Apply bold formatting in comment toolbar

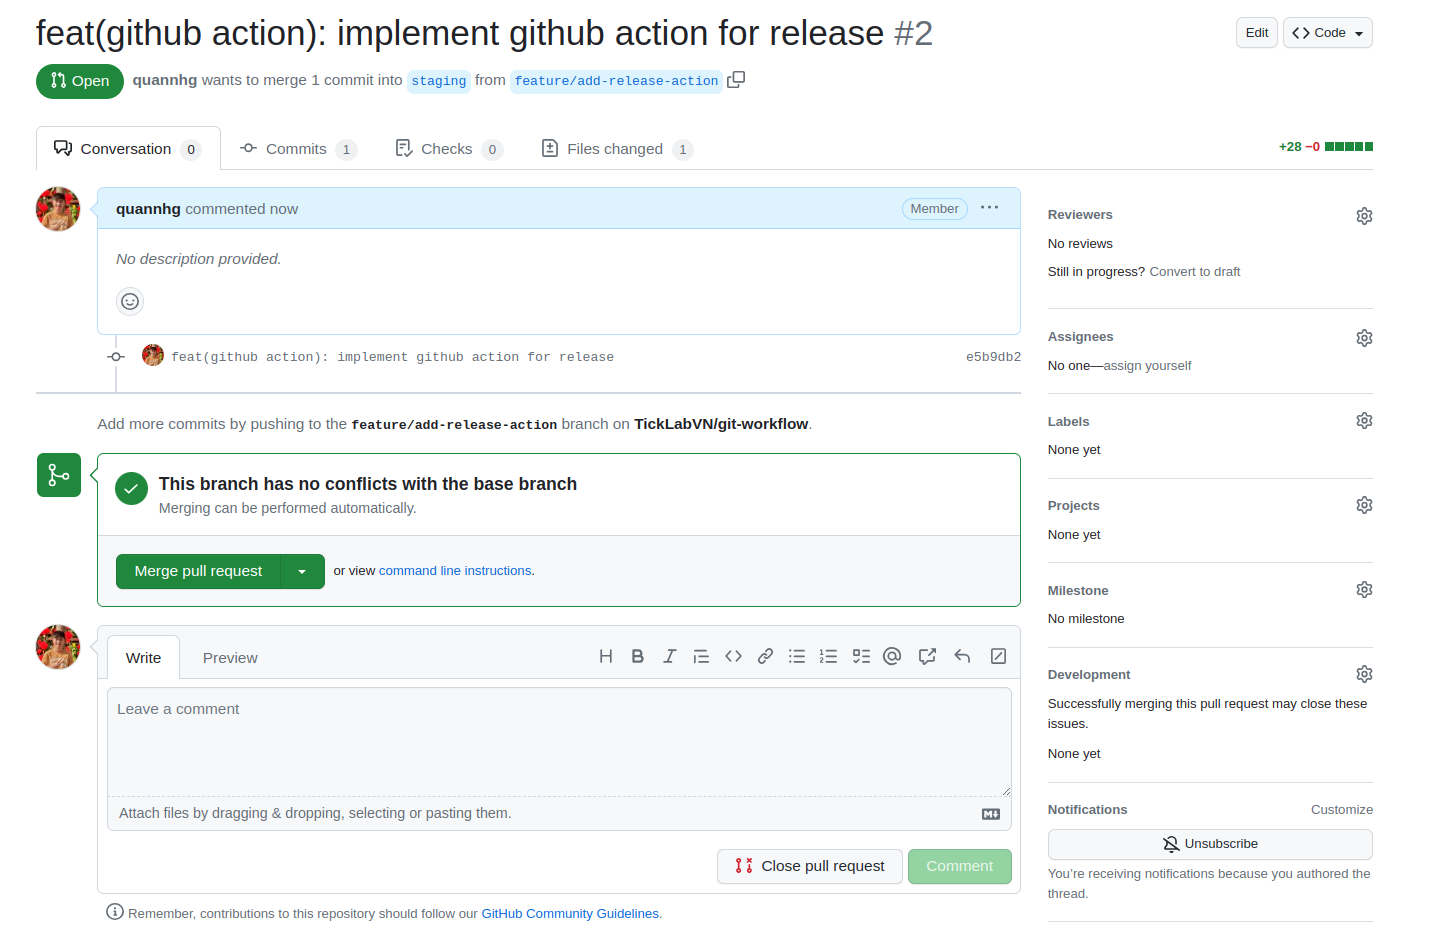[x=637, y=656]
